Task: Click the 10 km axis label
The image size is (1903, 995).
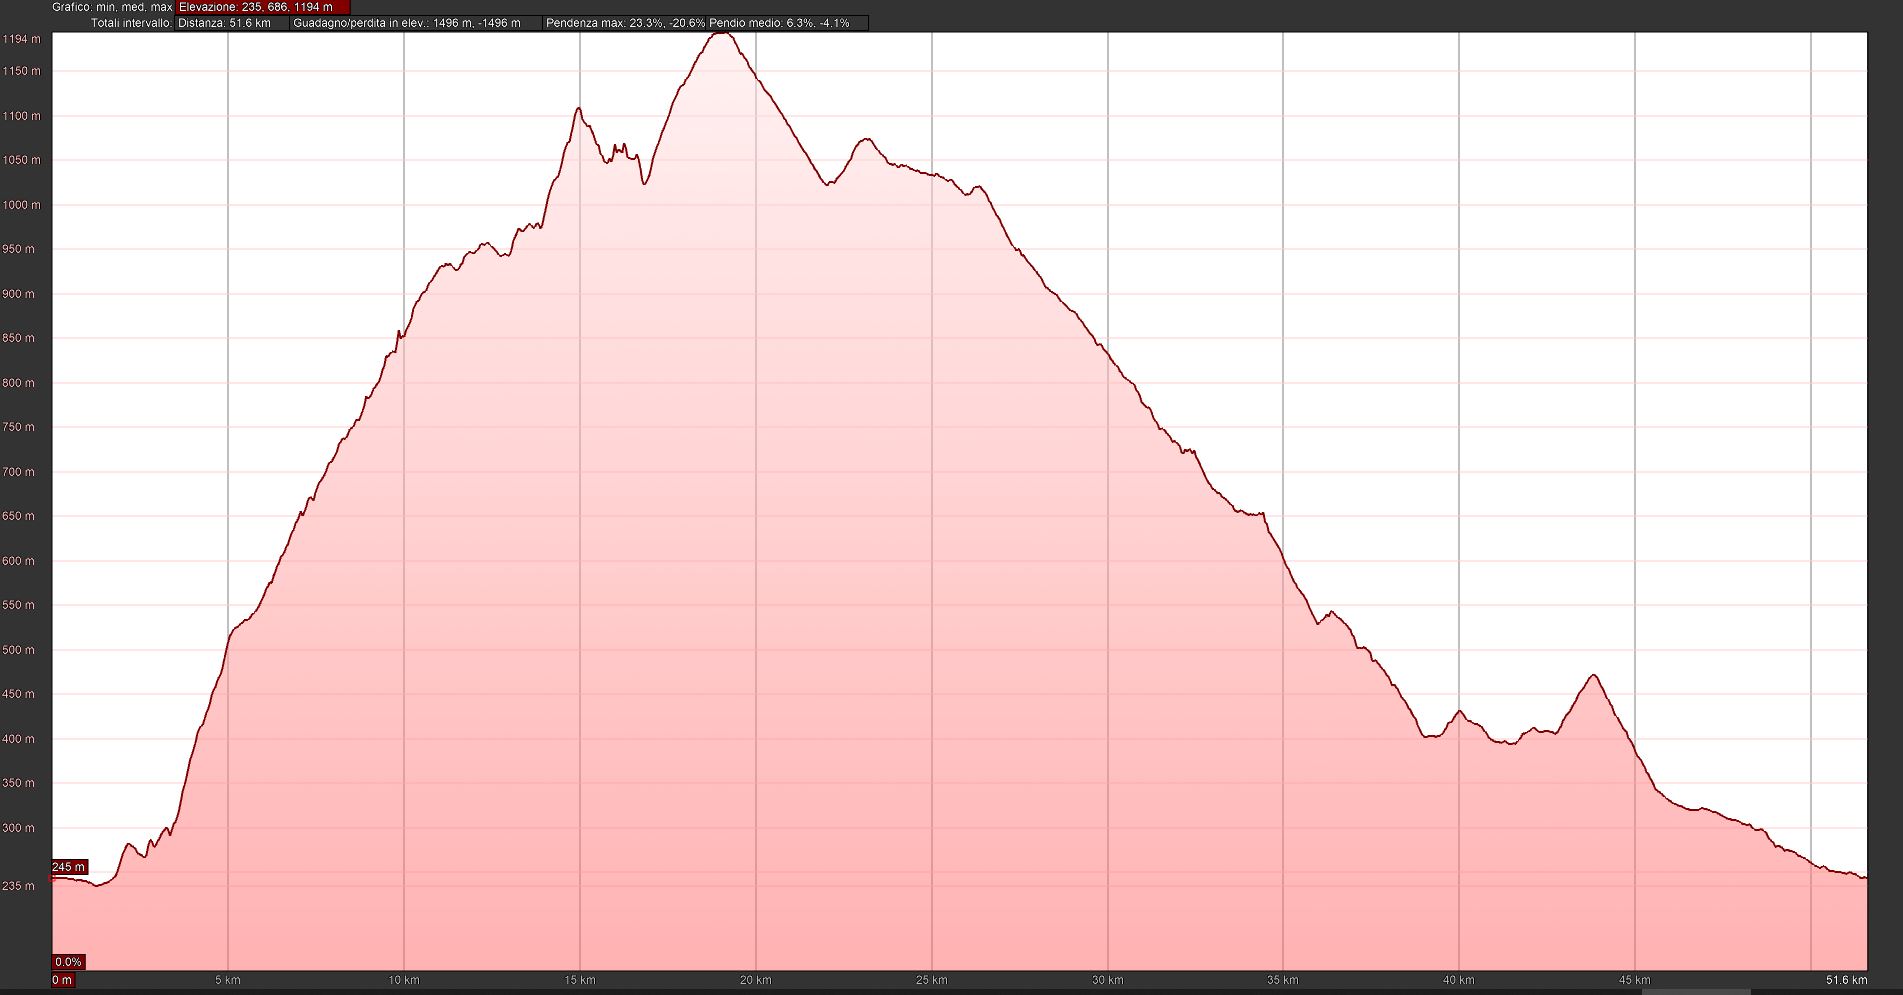Action: click(x=404, y=980)
